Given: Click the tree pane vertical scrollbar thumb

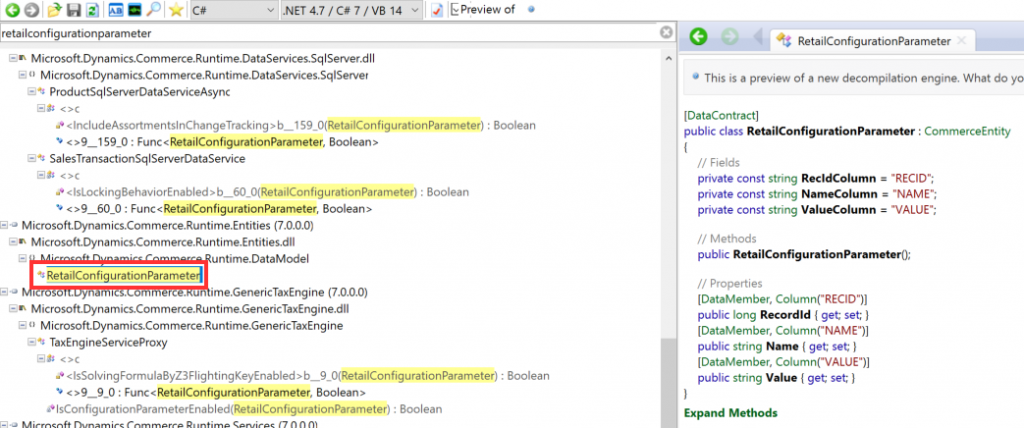Looking at the screenshot, I should pos(668,382).
